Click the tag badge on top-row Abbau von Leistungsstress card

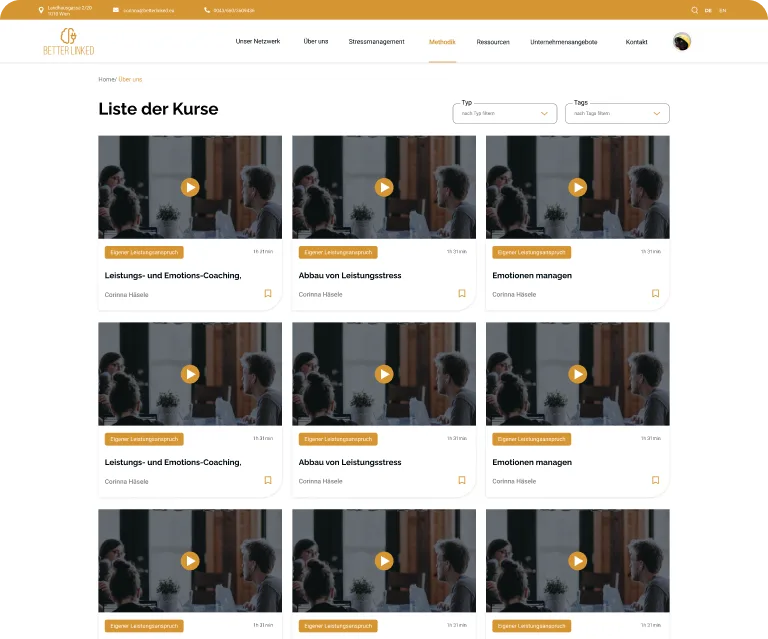point(338,252)
